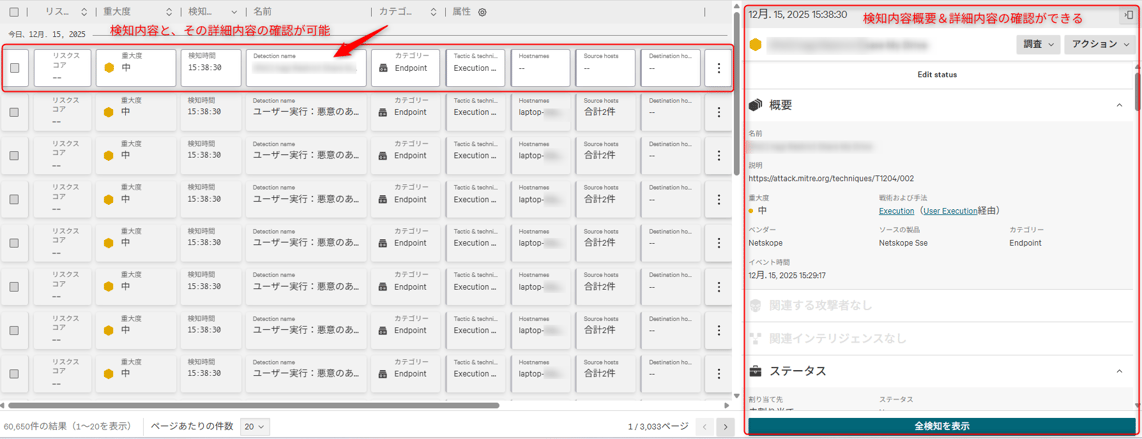The height and width of the screenshot is (439, 1142).
Task: Click the 全検知を表示 button
Action: pyautogui.click(x=941, y=426)
